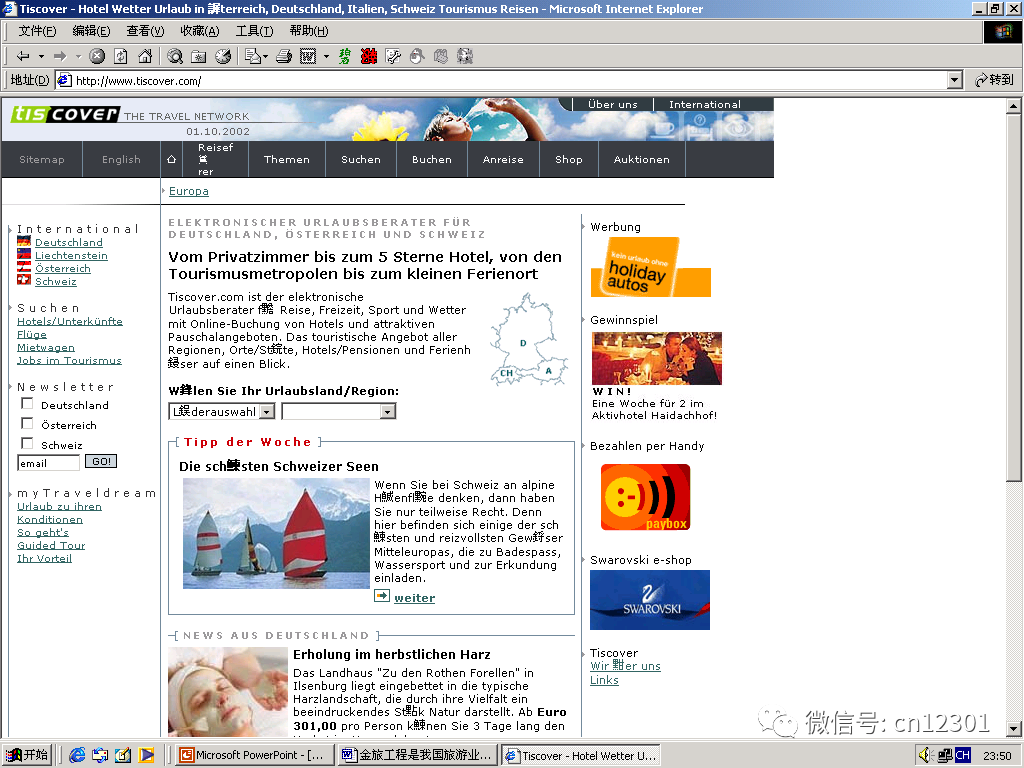Open the Mail button dropdown arrow

coord(265,57)
